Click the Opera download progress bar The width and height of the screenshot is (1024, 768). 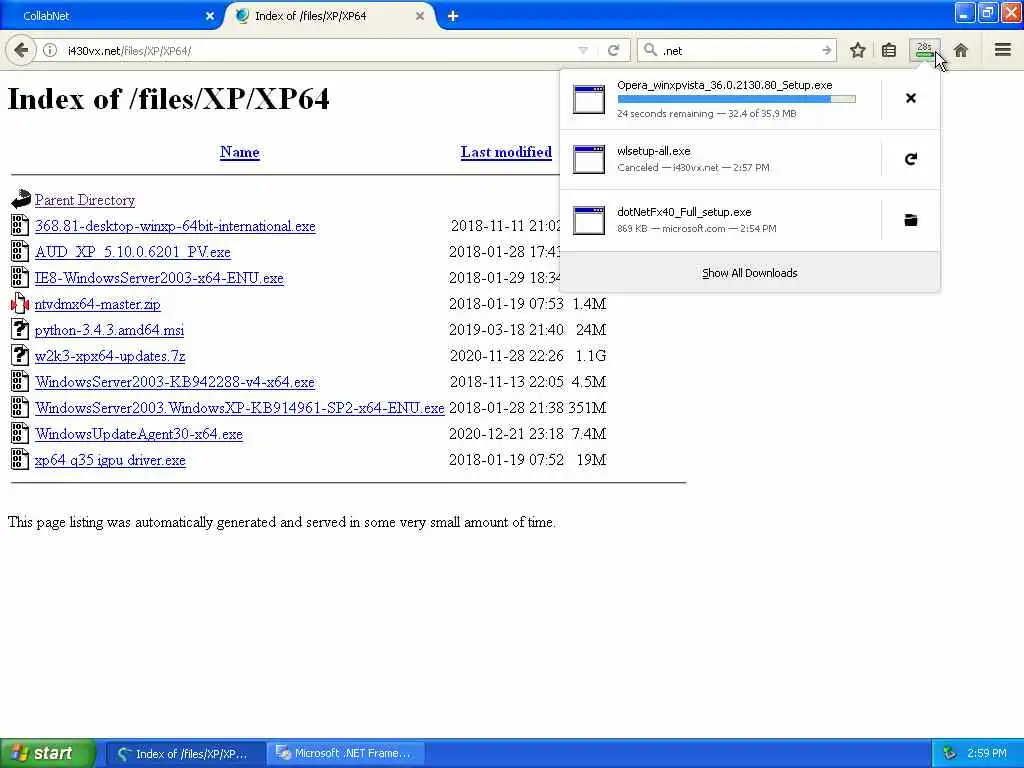pyautogui.click(x=736, y=99)
